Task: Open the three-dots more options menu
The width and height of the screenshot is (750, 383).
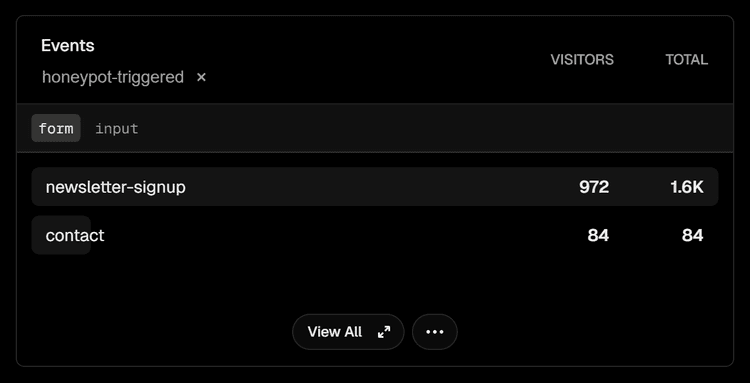Action: (435, 332)
